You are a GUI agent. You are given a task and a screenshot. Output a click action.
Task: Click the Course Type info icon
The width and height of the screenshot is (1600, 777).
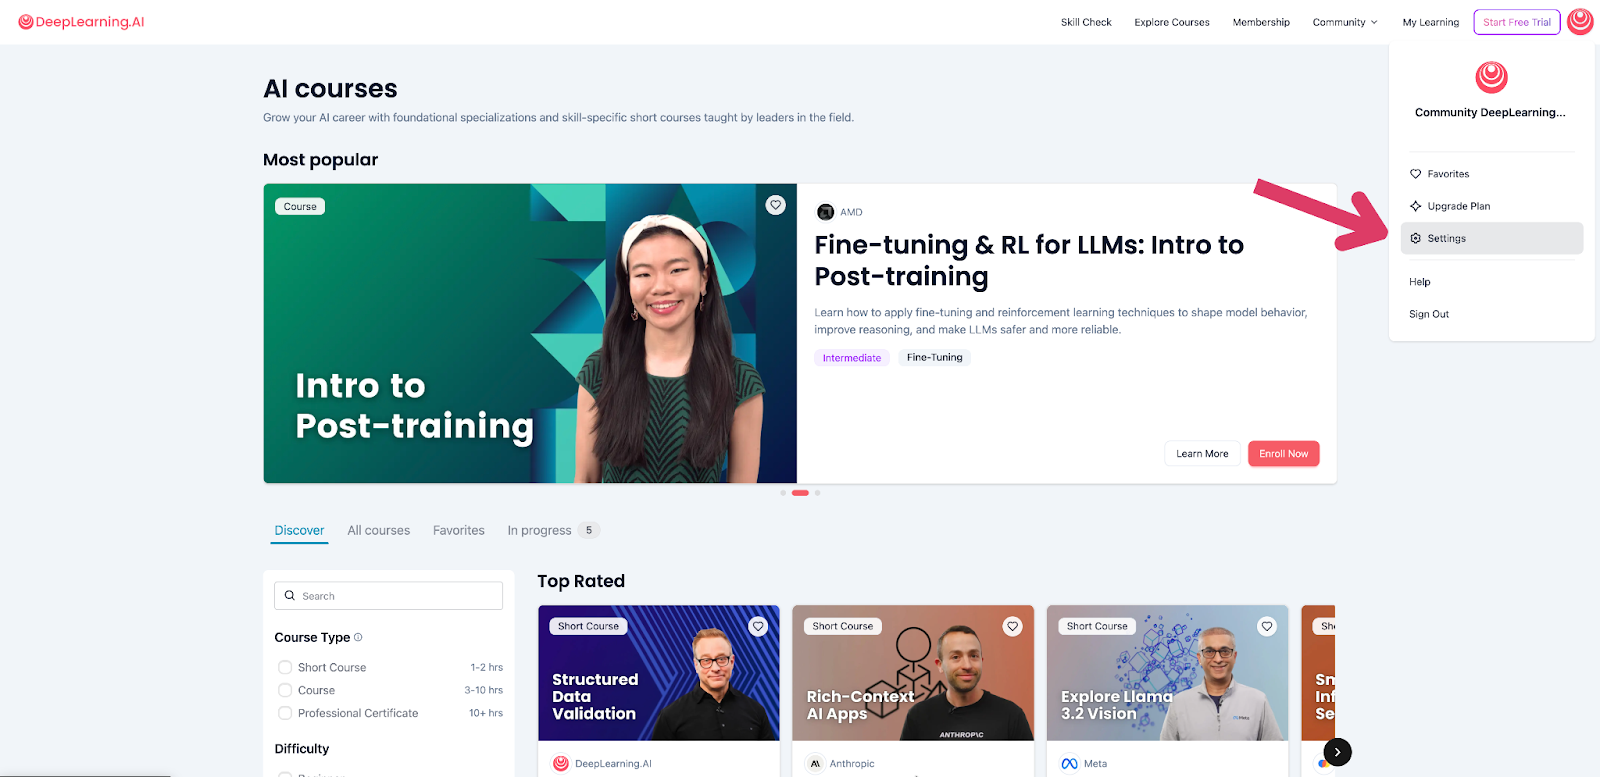pyautogui.click(x=358, y=637)
